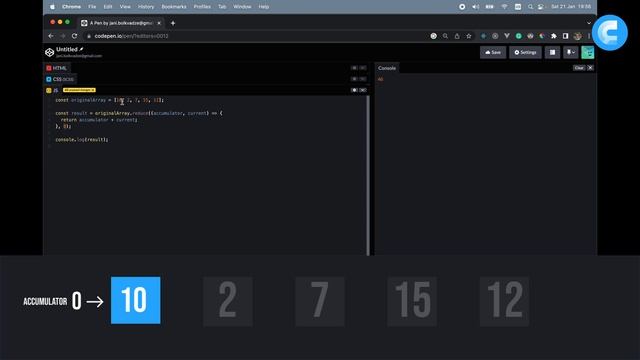Open the HTML panel settings gear

[x=354, y=68]
